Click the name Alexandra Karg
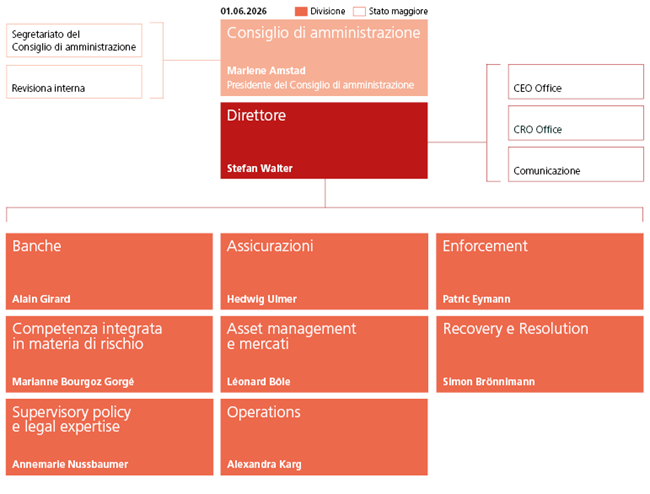This screenshot has height=494, width=650. pos(264,464)
